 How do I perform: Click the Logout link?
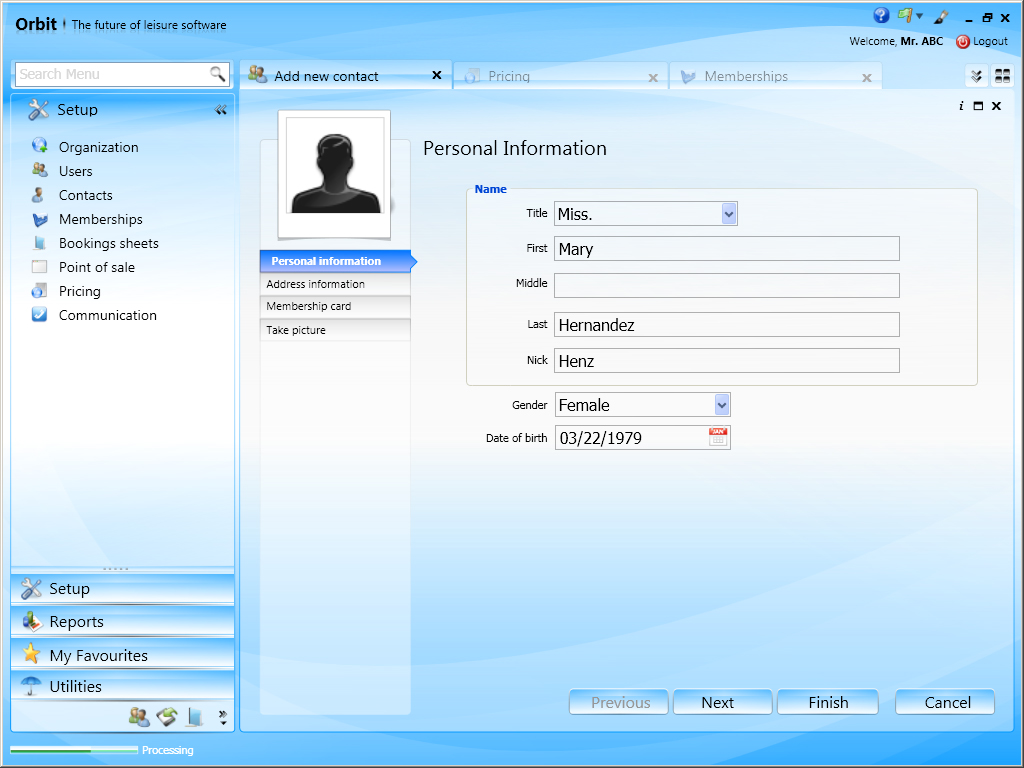click(x=990, y=42)
